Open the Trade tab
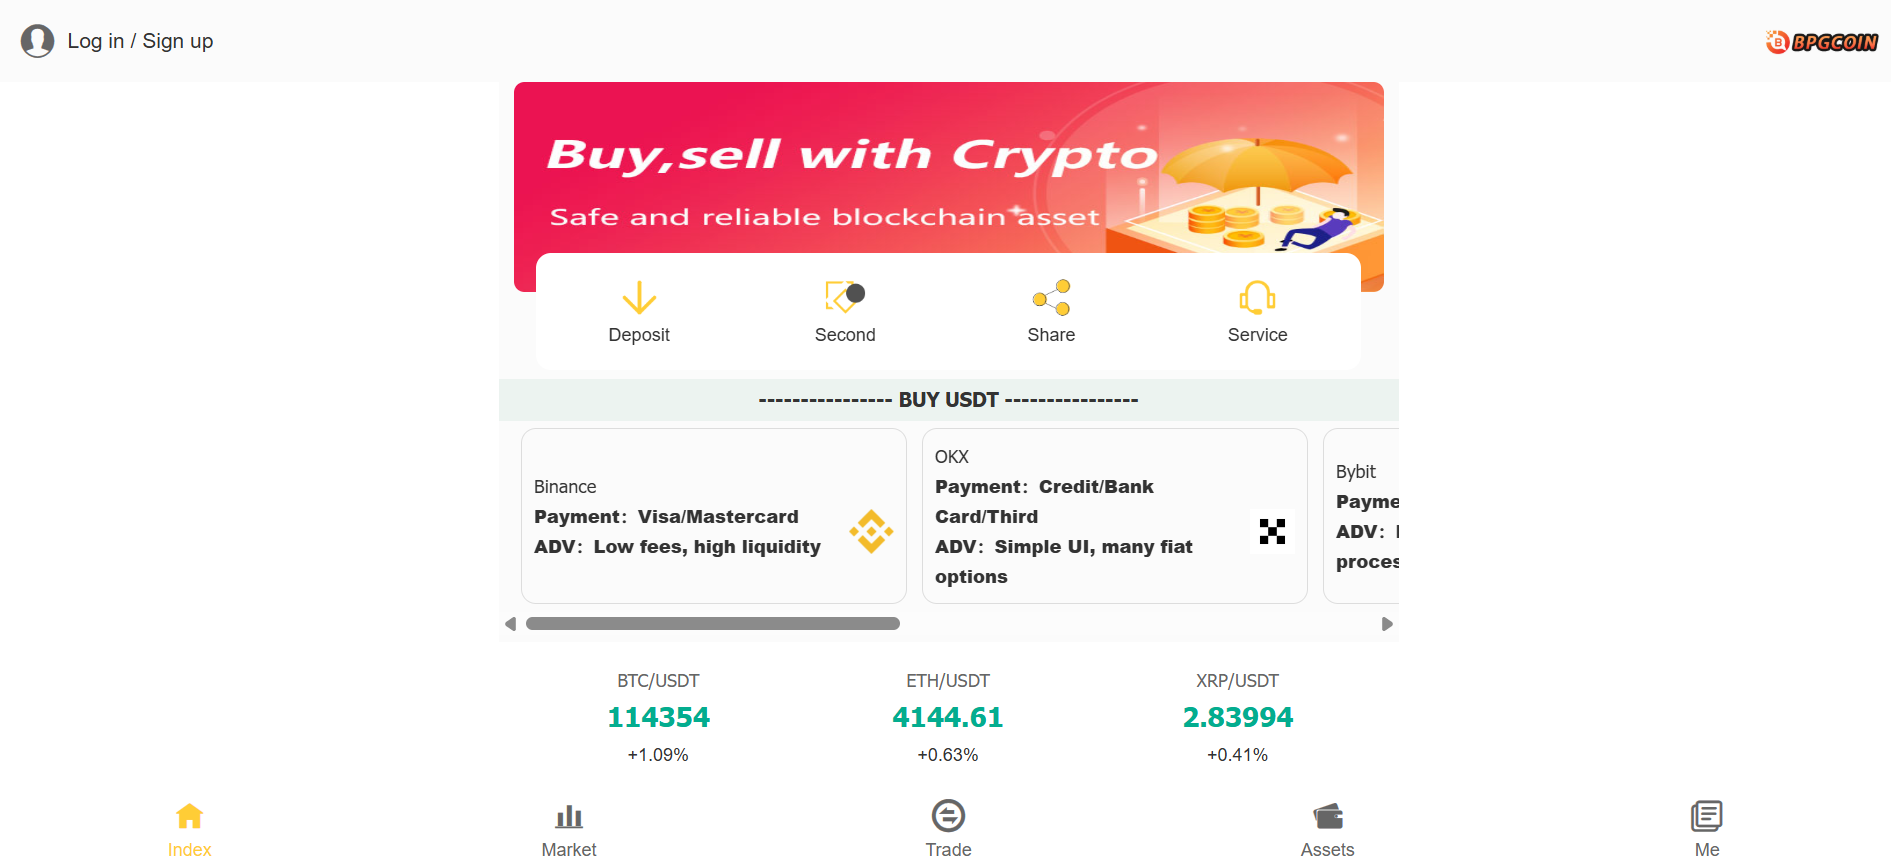The width and height of the screenshot is (1891, 868). 948,829
